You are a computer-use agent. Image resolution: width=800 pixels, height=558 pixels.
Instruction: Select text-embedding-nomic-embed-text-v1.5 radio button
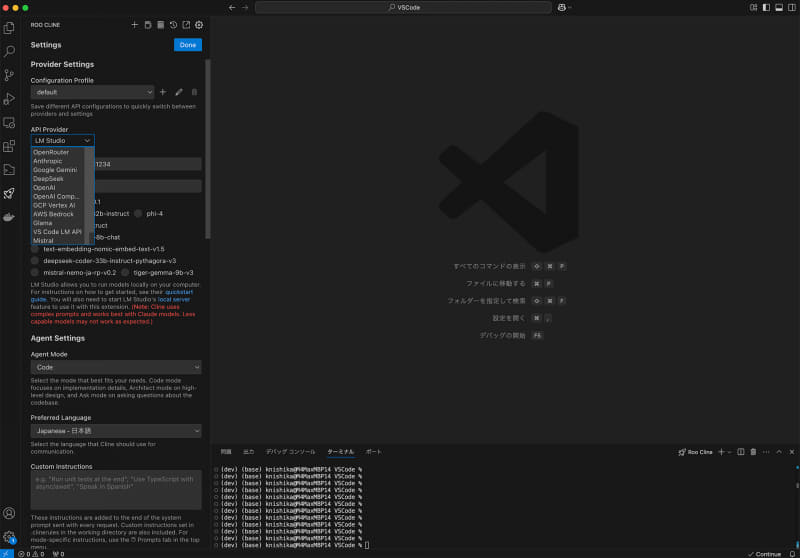(x=35, y=249)
